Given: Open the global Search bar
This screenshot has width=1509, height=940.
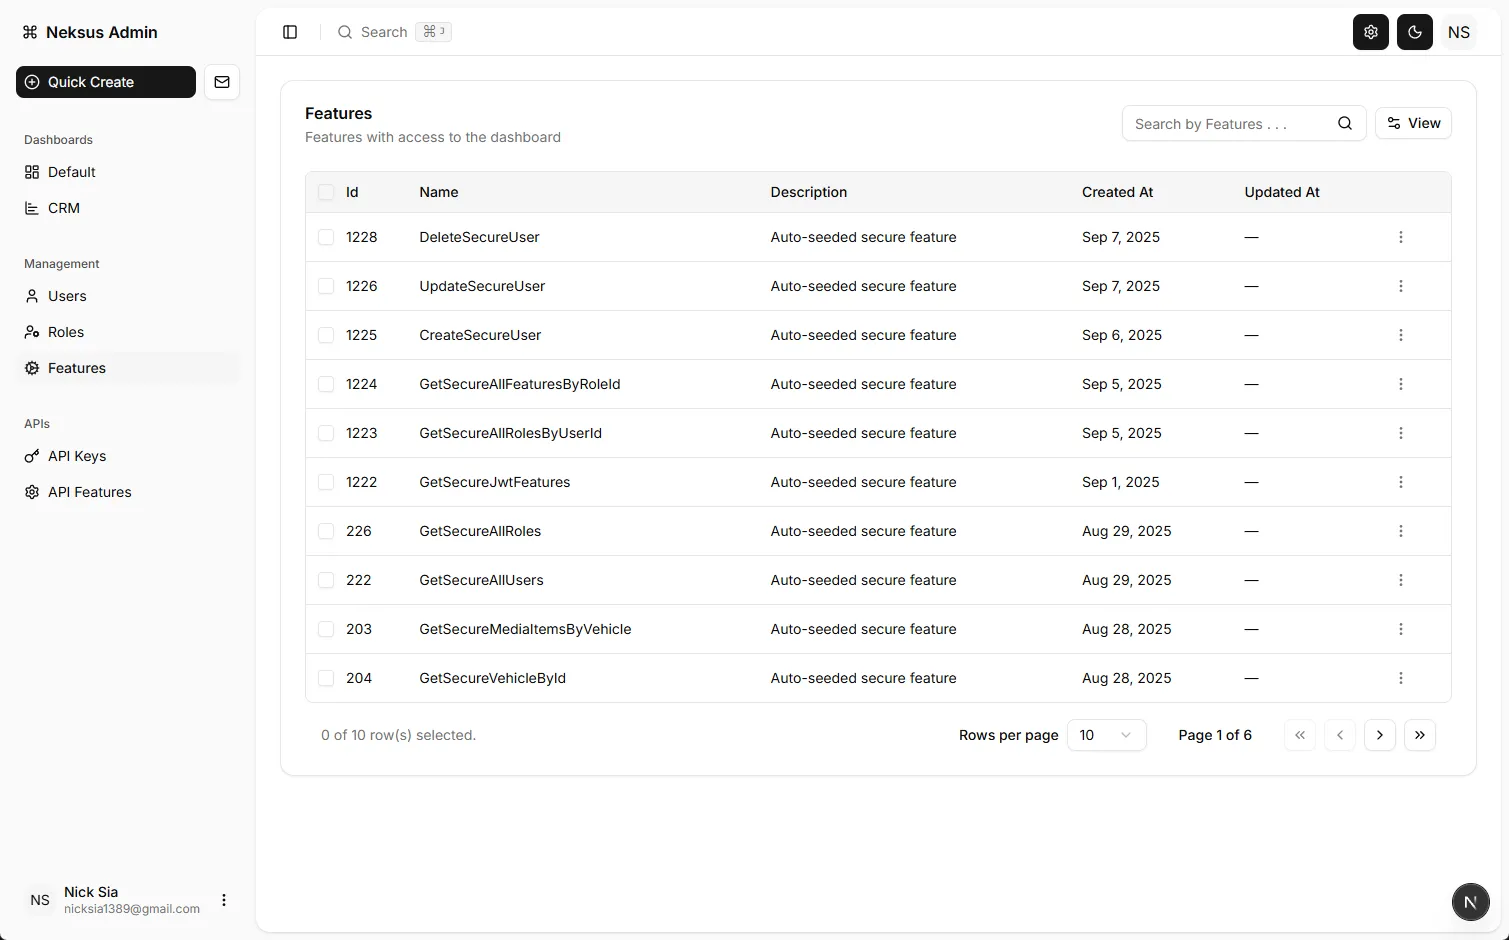Looking at the screenshot, I should [394, 32].
